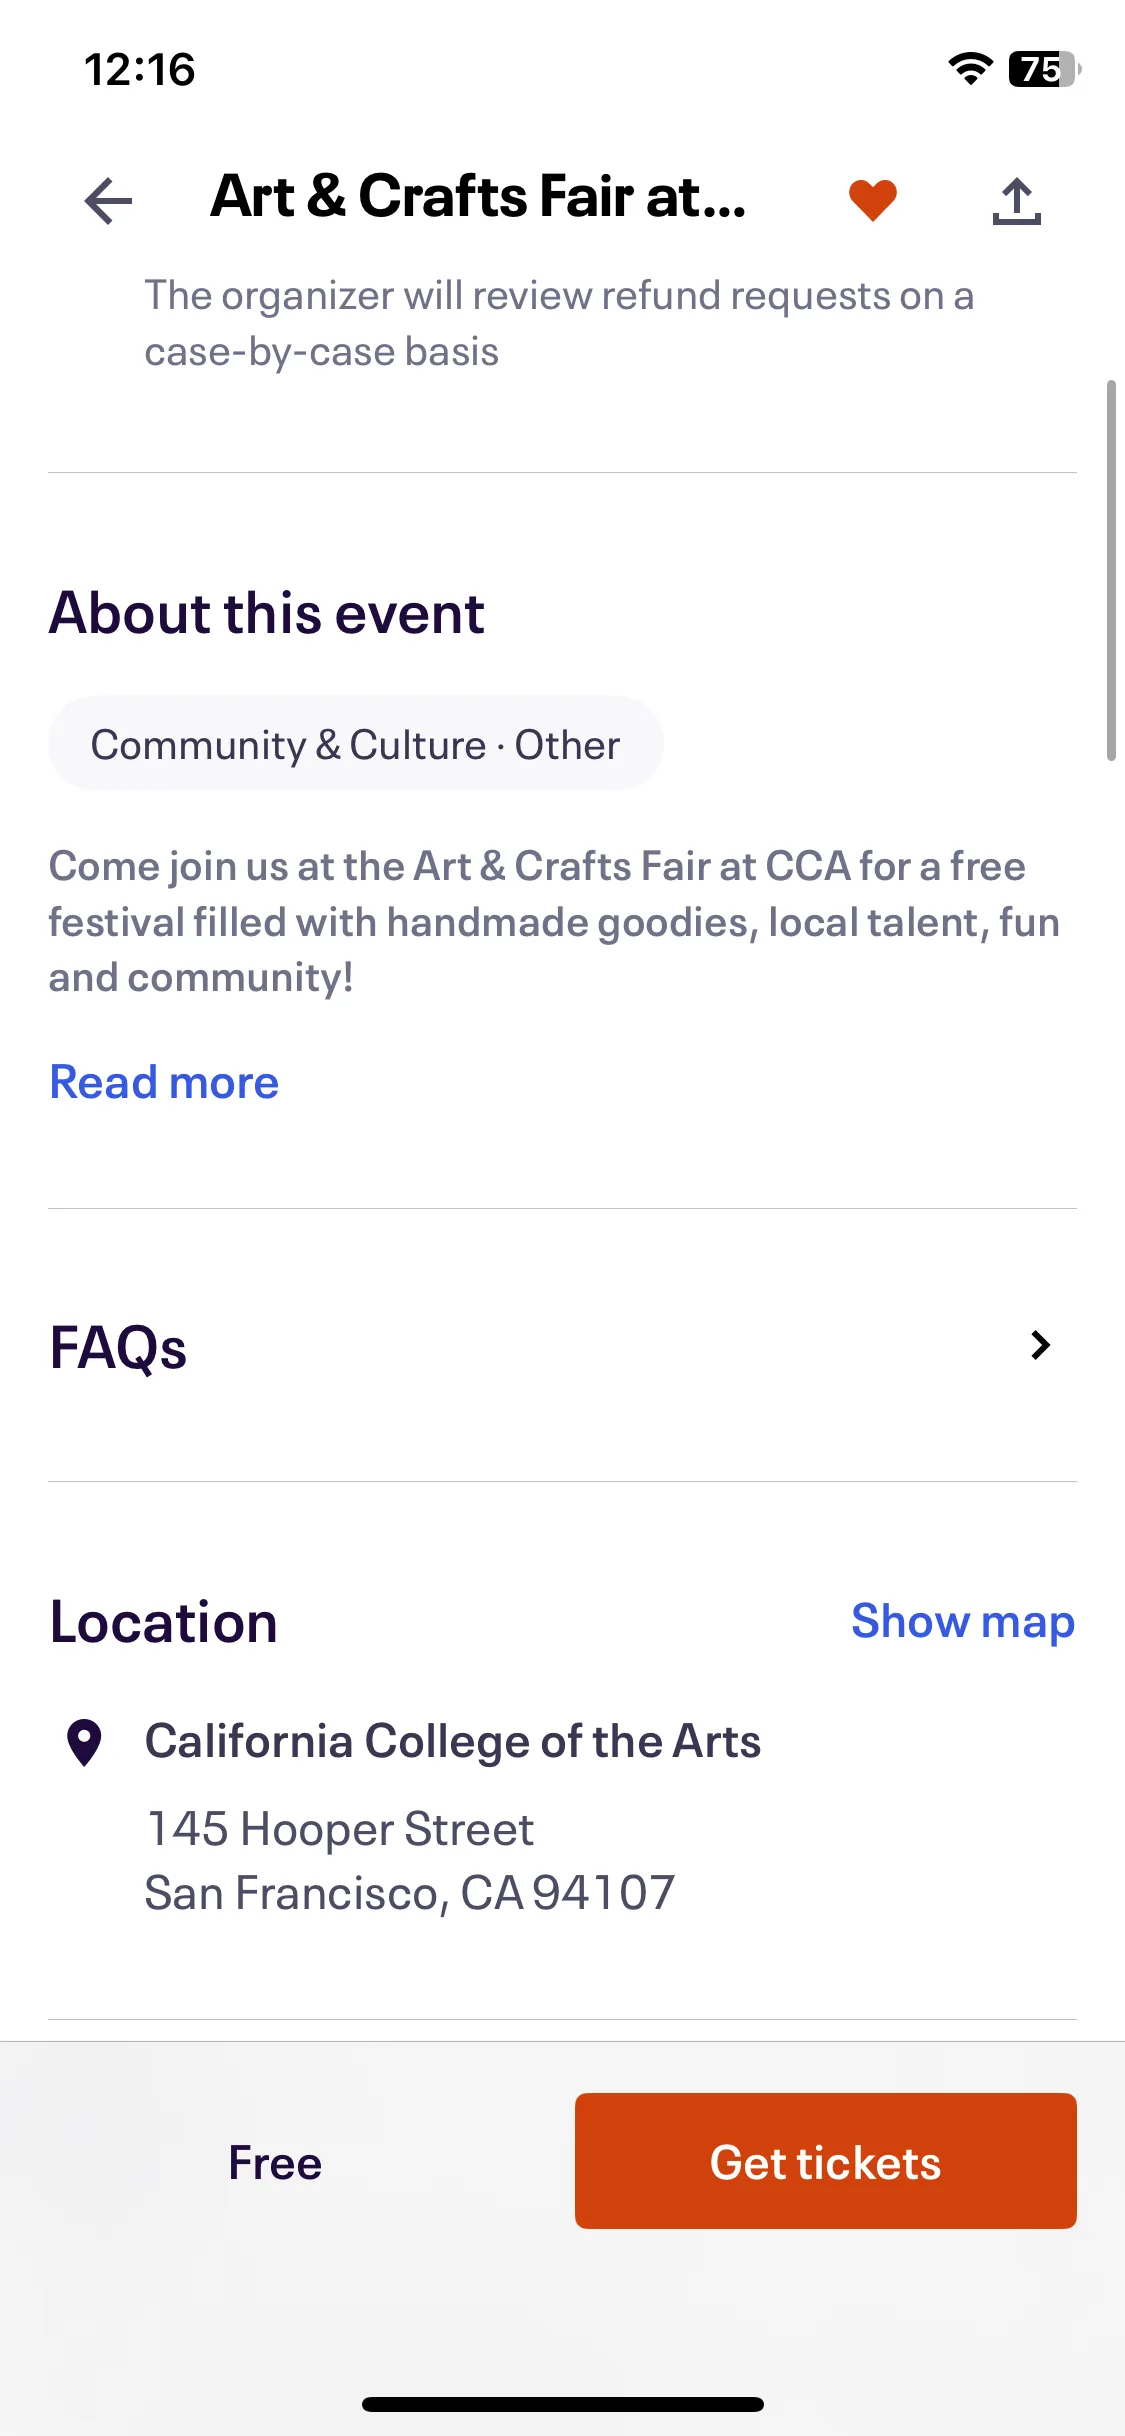This screenshot has height=2436, width=1125.
Task: Tap the share upload icon
Action: point(1017,200)
